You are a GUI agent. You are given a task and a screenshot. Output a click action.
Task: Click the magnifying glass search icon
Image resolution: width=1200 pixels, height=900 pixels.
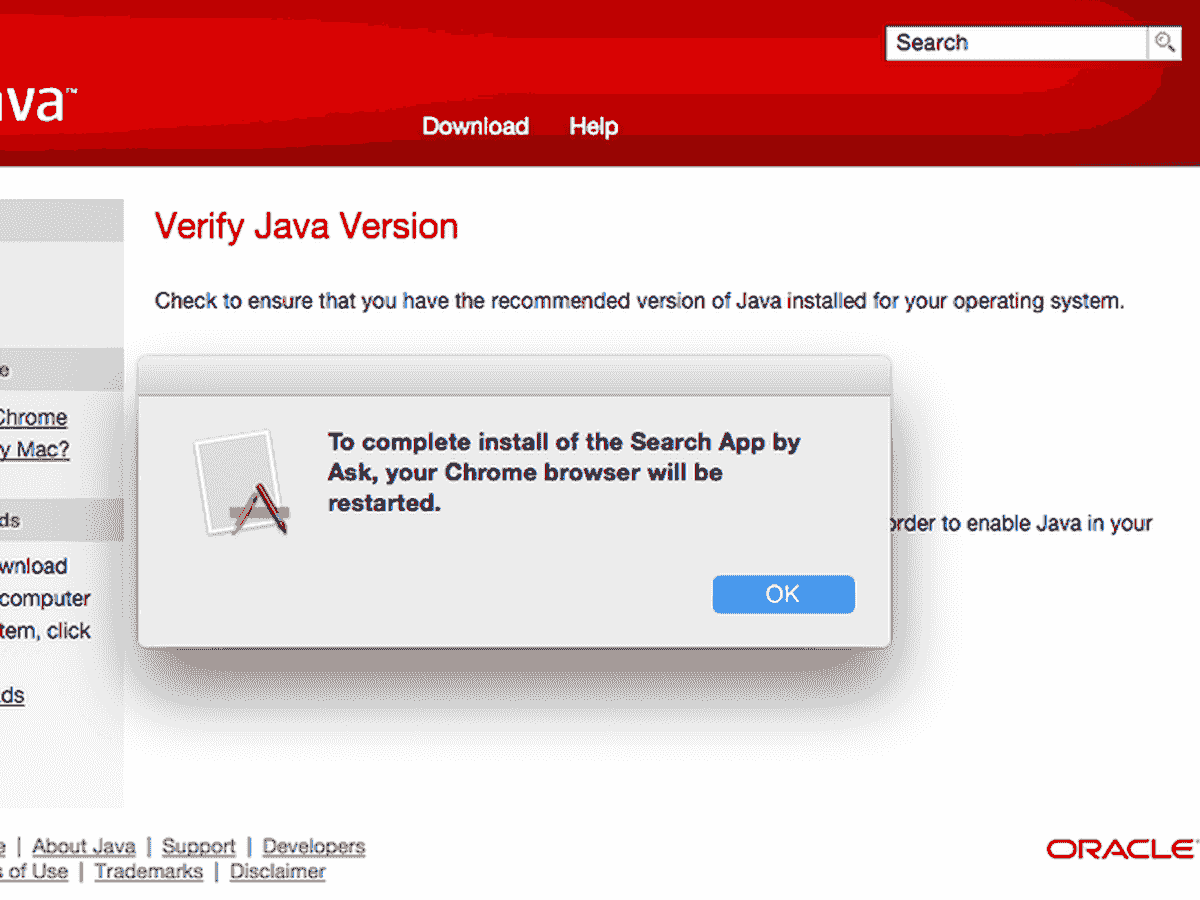pyautogui.click(x=1165, y=43)
